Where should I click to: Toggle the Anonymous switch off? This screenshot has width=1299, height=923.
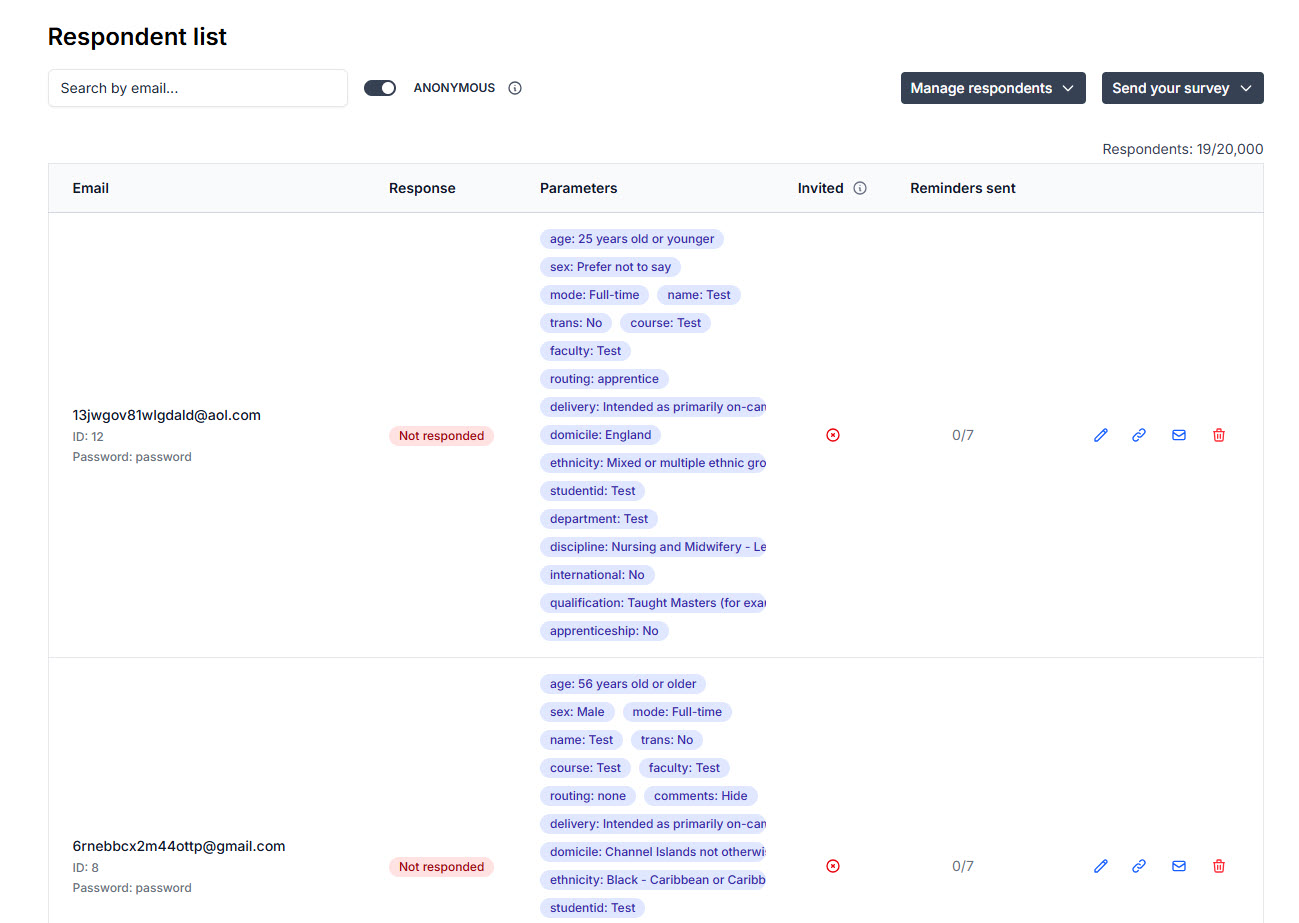[x=380, y=88]
